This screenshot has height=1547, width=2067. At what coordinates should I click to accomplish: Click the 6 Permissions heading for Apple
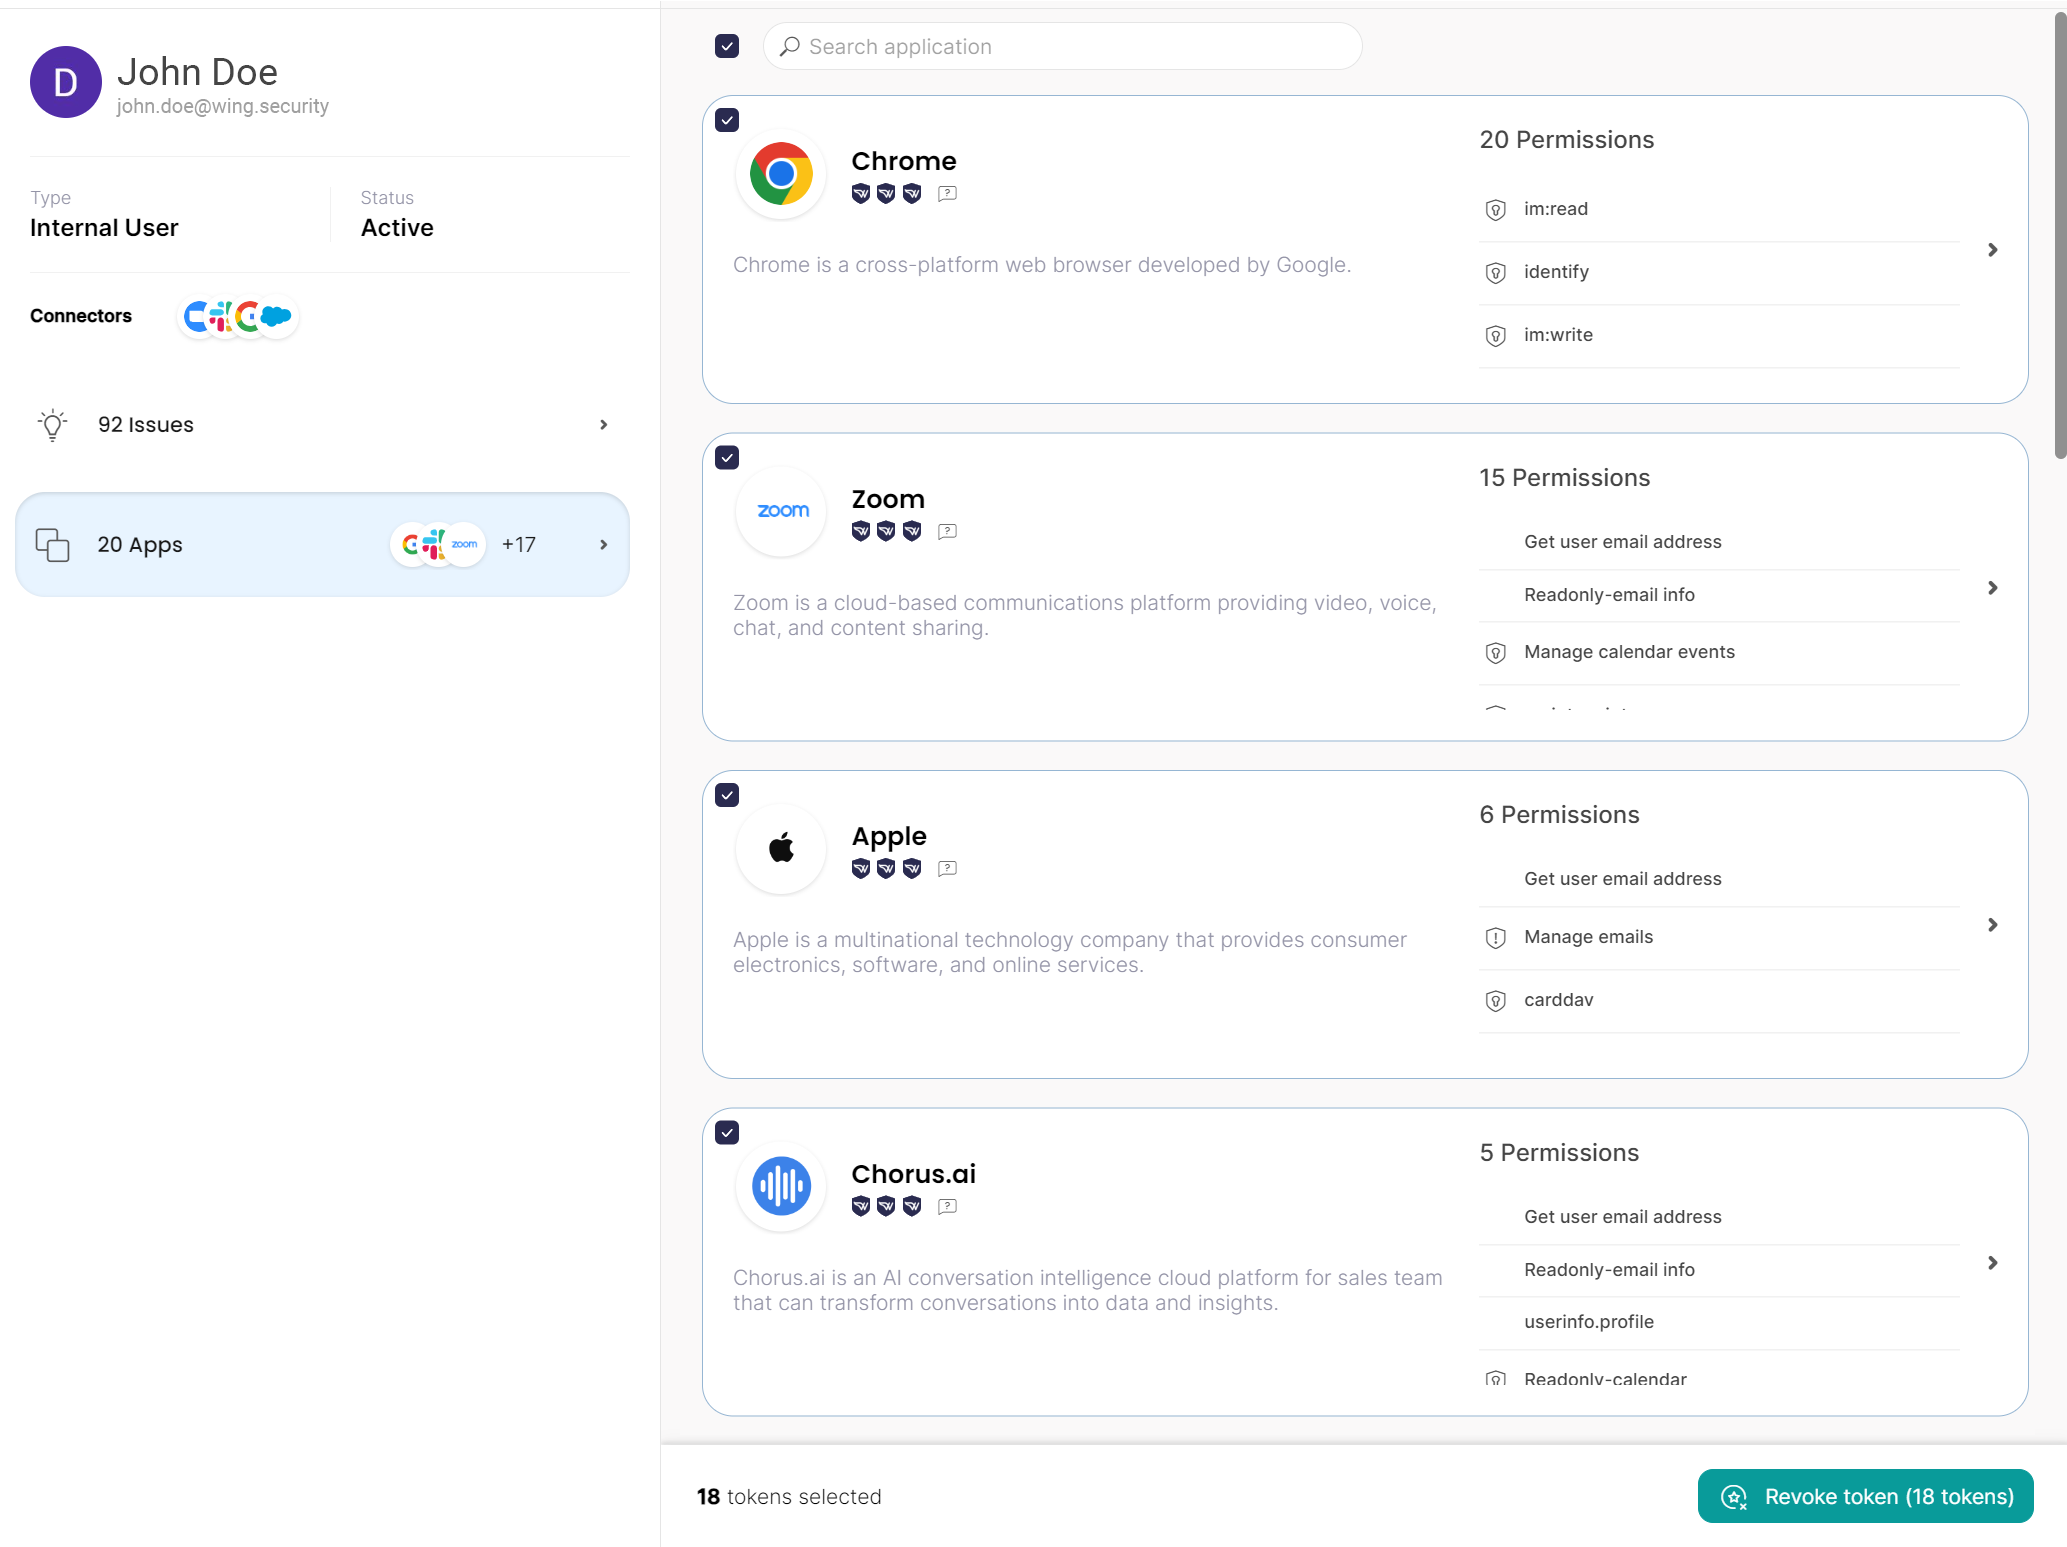(x=1559, y=815)
